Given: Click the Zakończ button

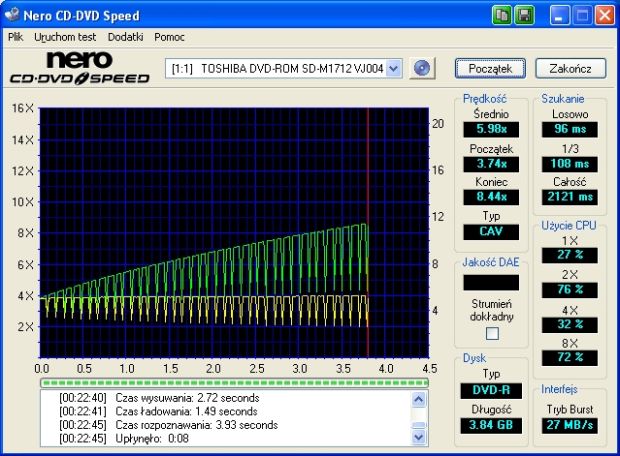Looking at the screenshot, I should [571, 68].
